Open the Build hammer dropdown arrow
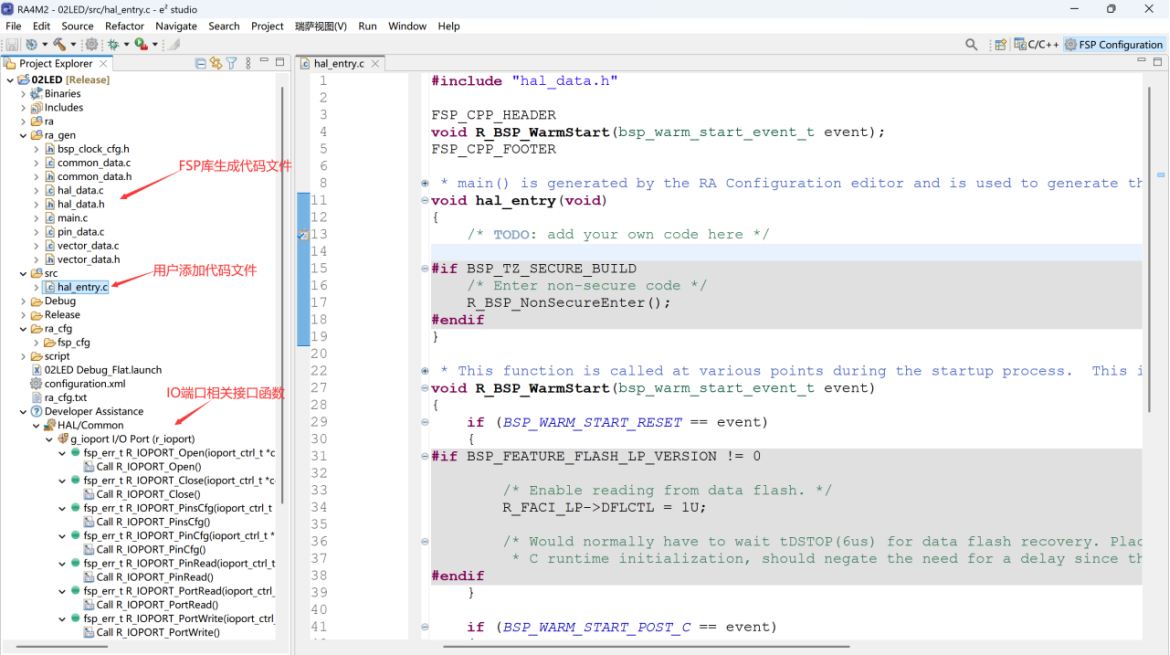Screen dimensions: 1170x655 73,45
